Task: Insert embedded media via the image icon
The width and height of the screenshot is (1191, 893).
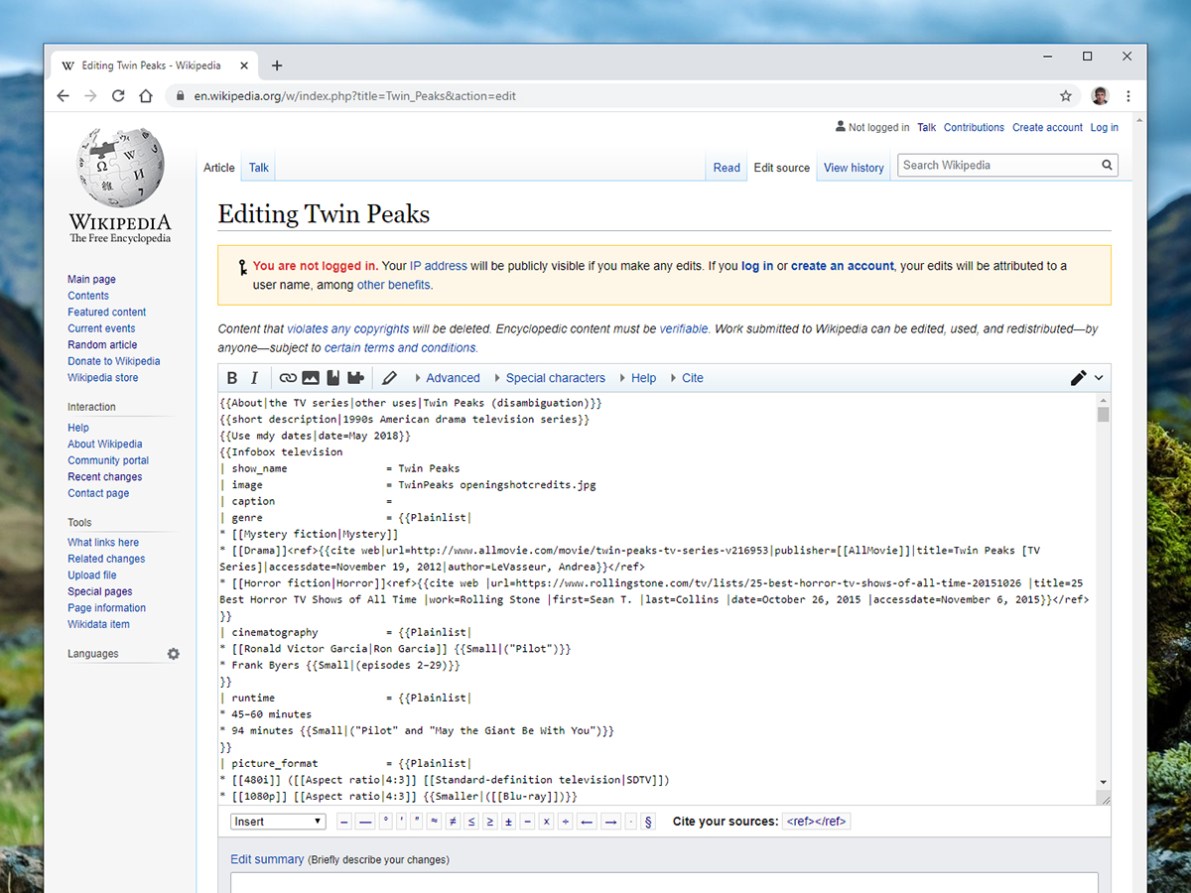Action: [x=311, y=378]
